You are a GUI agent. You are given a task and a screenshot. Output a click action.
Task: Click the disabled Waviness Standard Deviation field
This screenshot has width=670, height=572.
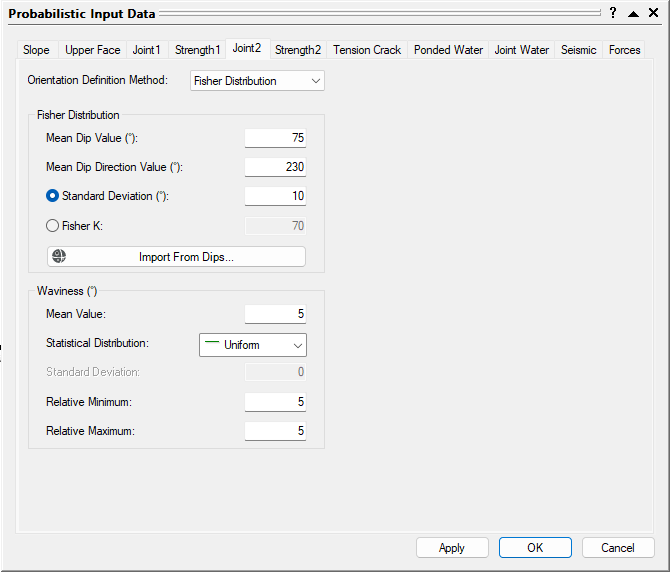pyautogui.click(x=275, y=372)
